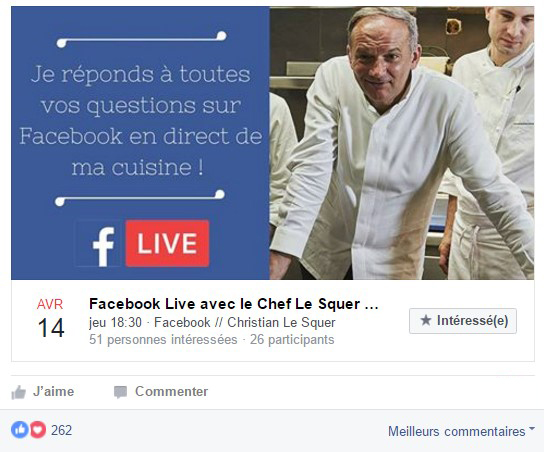
Task: Toggle the Intéressé(e) button
Action: (463, 321)
